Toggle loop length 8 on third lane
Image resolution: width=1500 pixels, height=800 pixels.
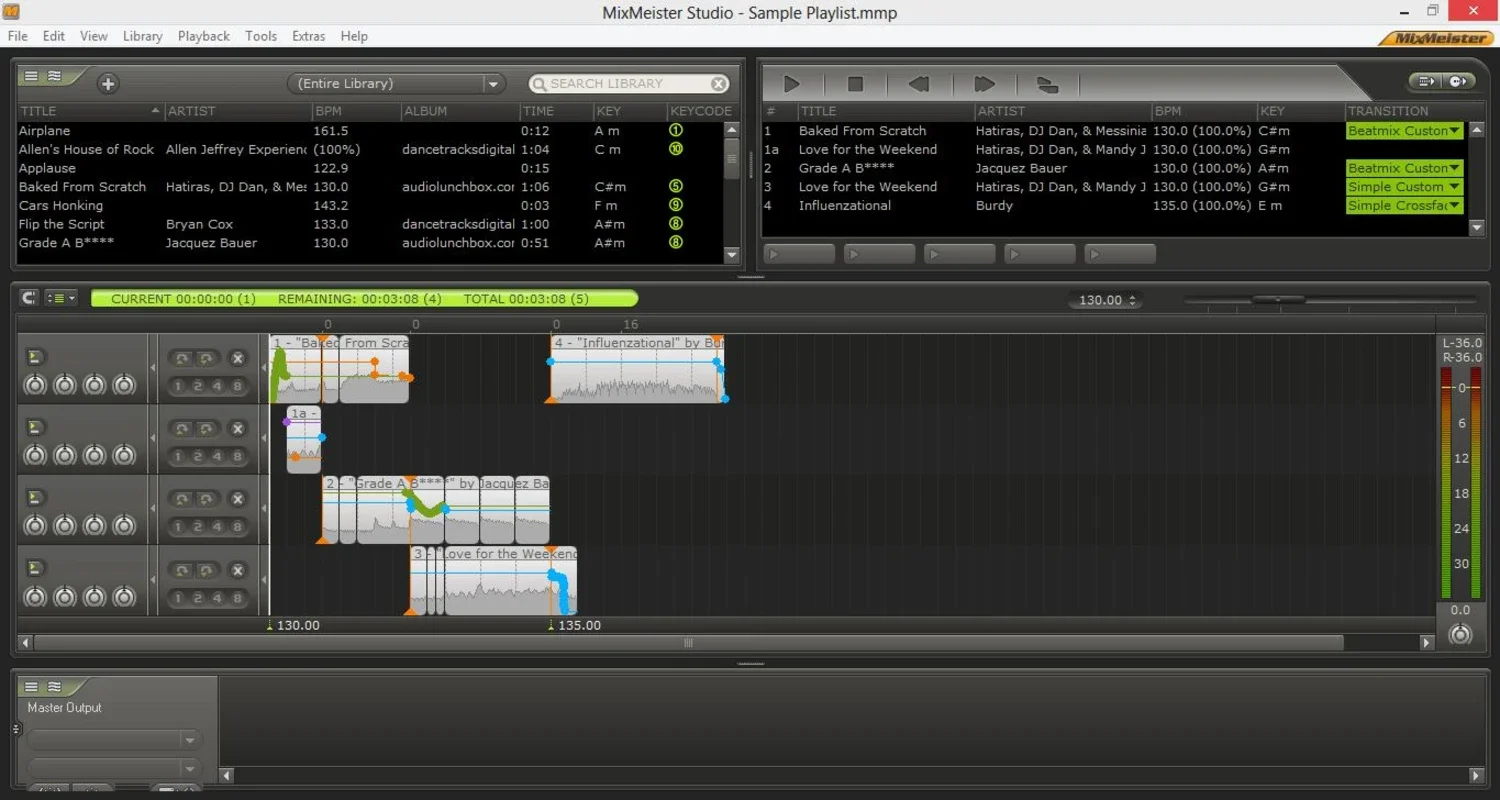click(237, 527)
